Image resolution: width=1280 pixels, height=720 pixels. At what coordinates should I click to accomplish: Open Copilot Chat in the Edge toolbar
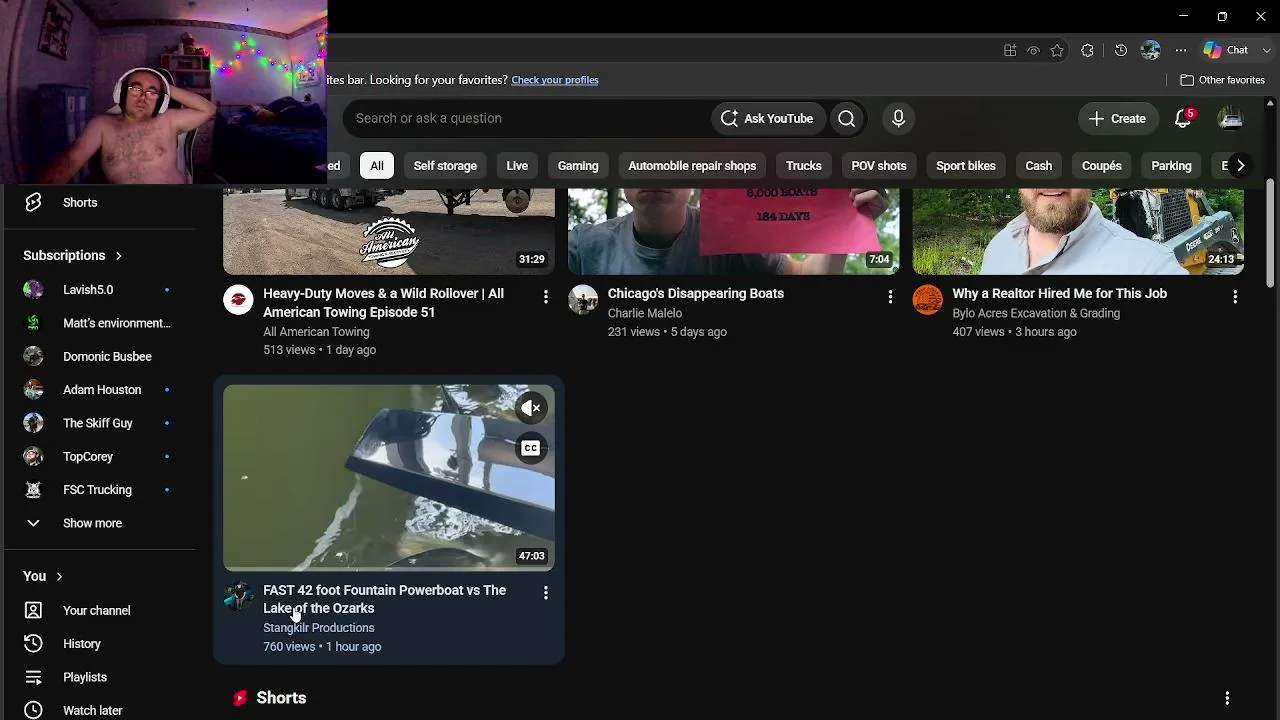tap(1226, 50)
